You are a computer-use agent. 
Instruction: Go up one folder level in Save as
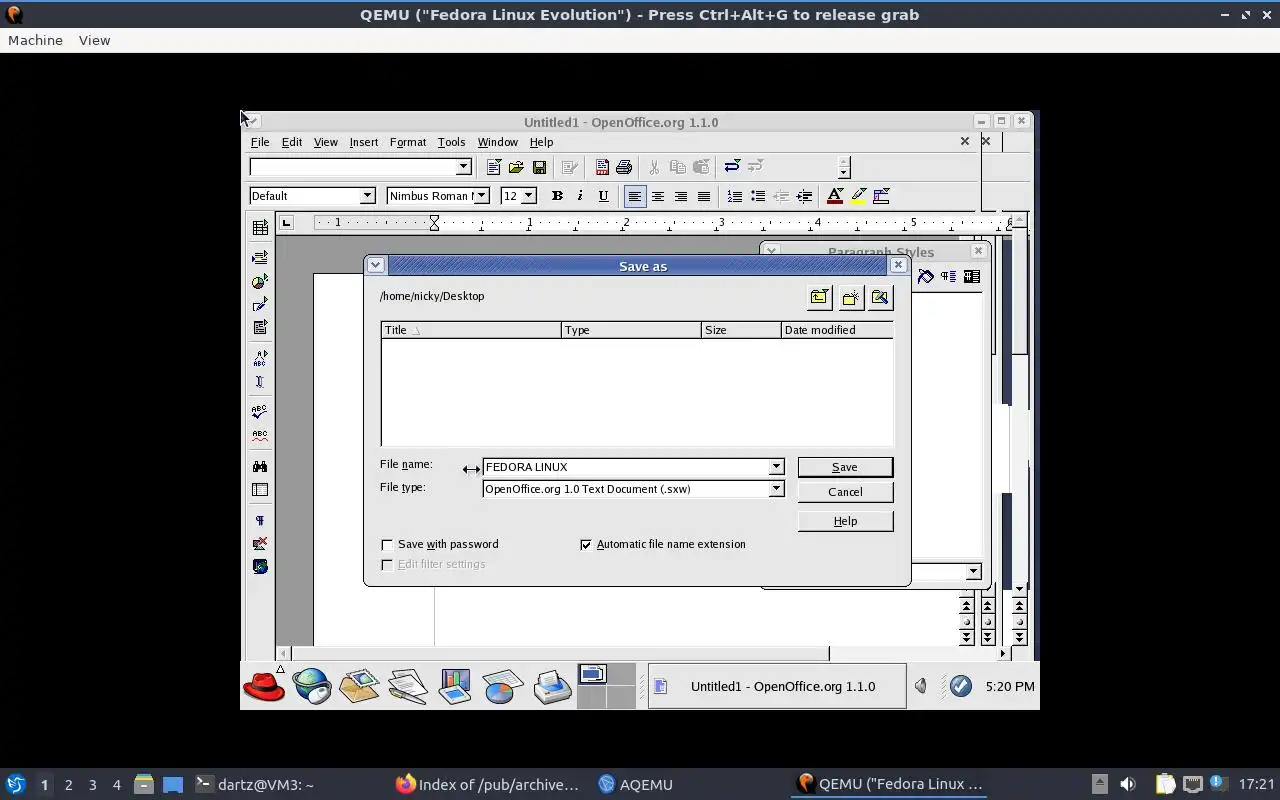point(820,297)
